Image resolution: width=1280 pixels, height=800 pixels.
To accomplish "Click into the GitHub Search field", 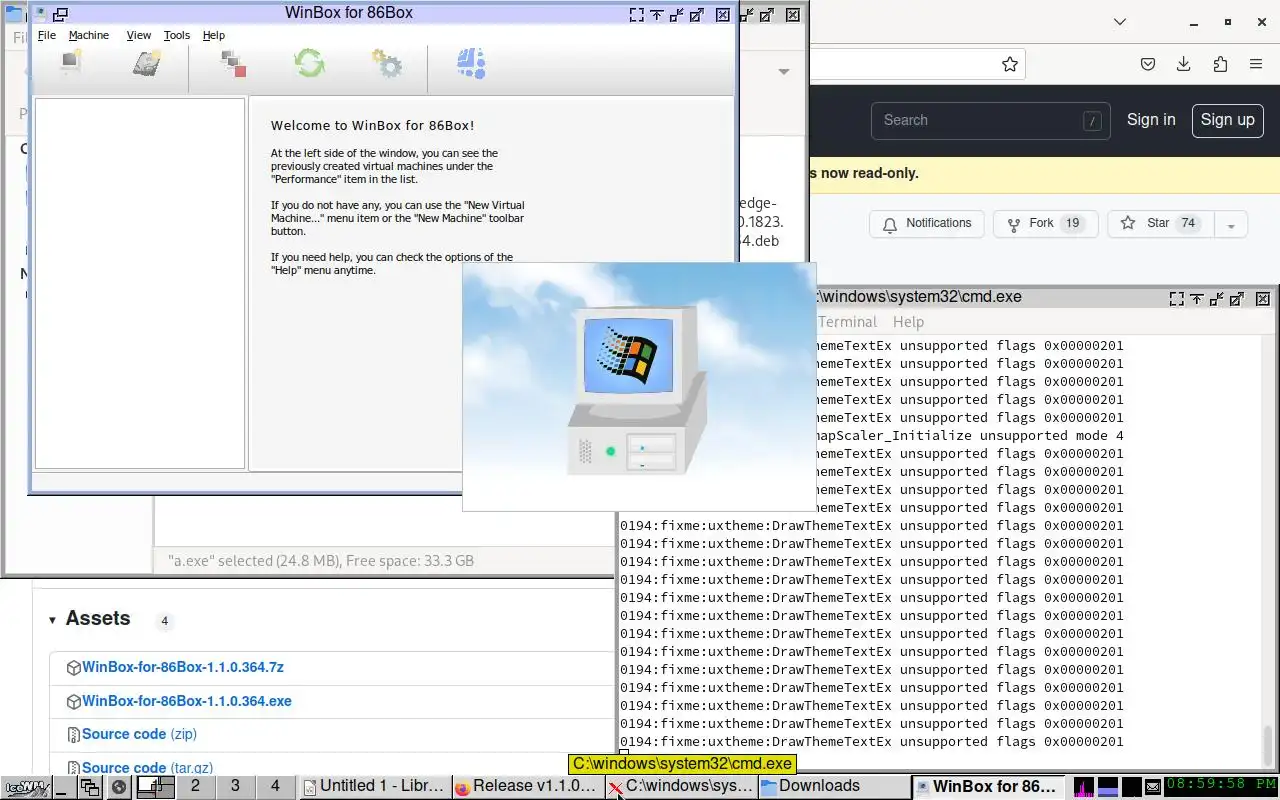I will coord(991,120).
